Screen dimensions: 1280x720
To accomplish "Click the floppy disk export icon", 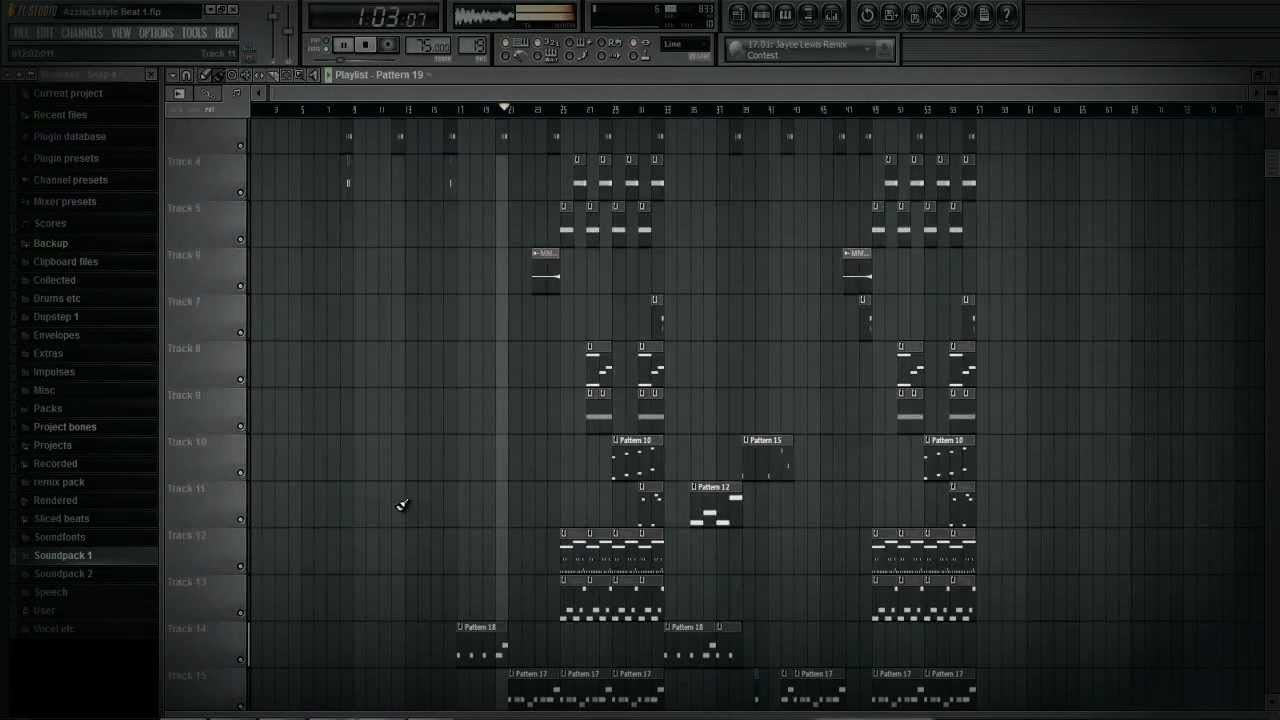I will tap(914, 14).
